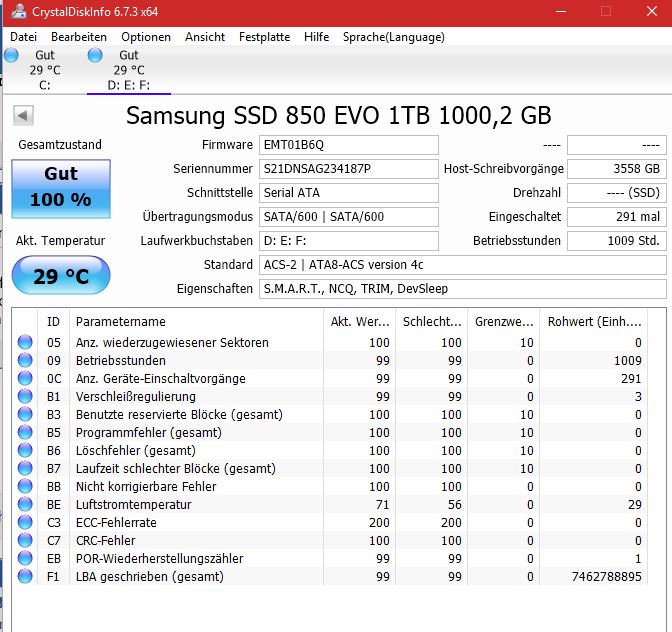This screenshot has height=632, width=672.
Task: Click the Seriennummer field
Action: [x=349, y=169]
